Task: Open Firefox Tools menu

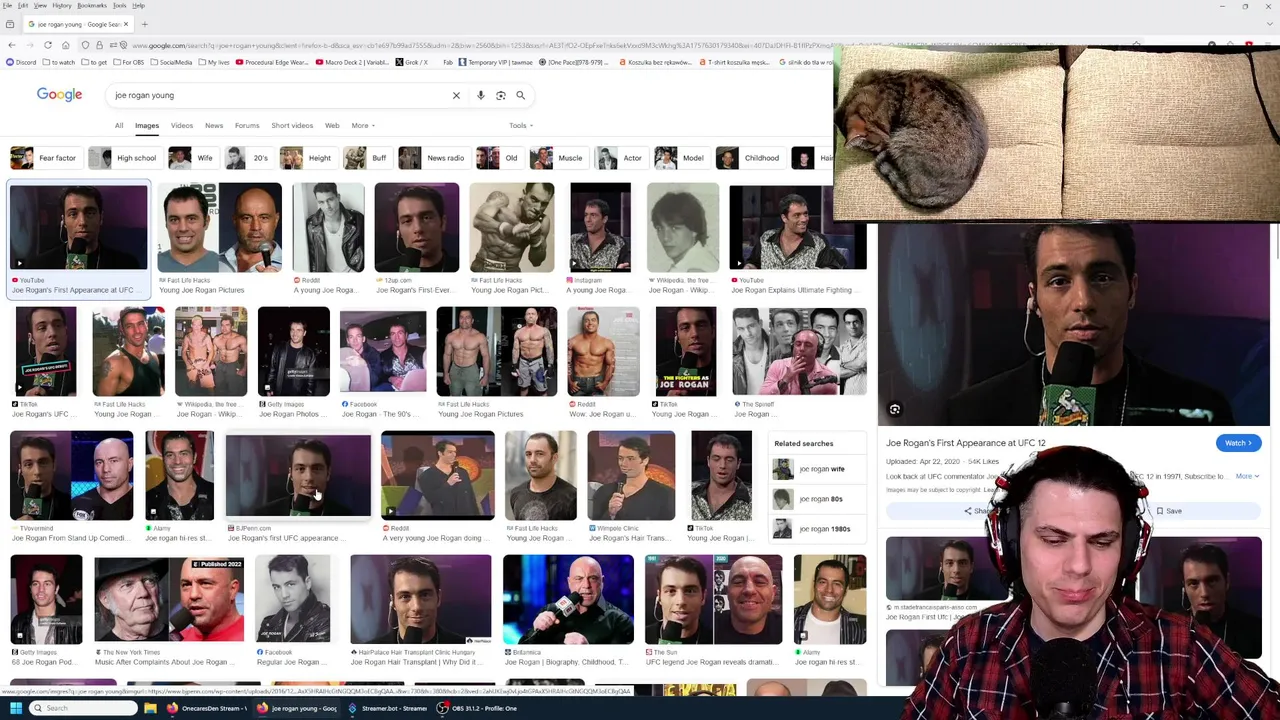Action: 119,5
